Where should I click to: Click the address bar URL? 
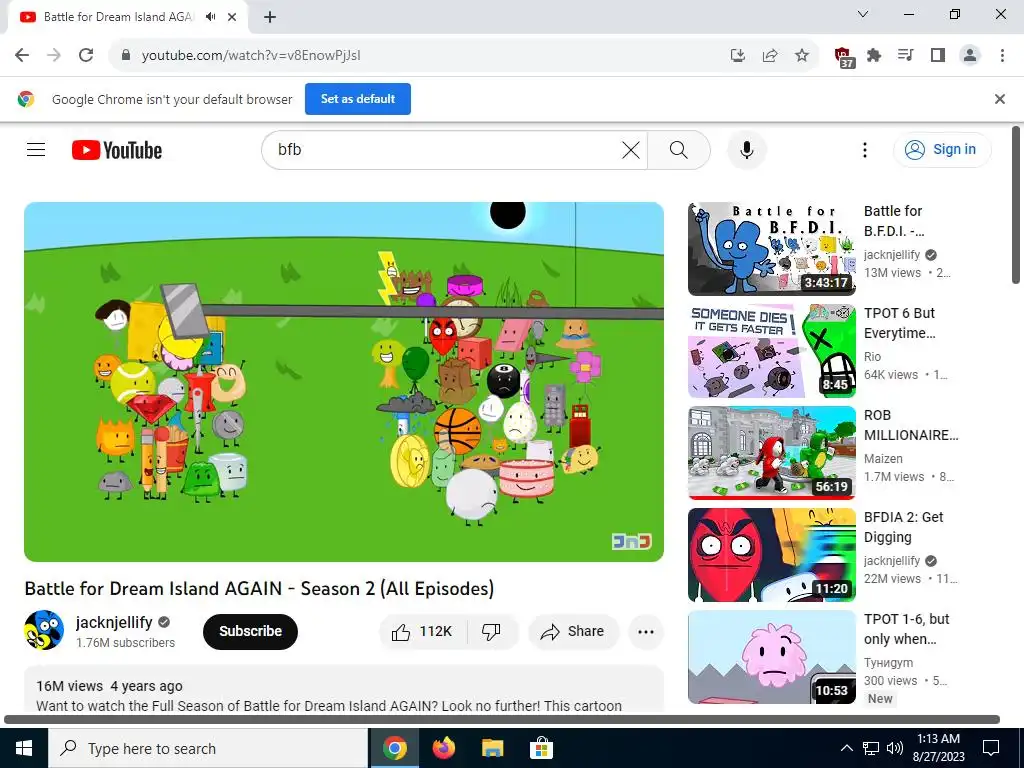pyautogui.click(x=251, y=56)
